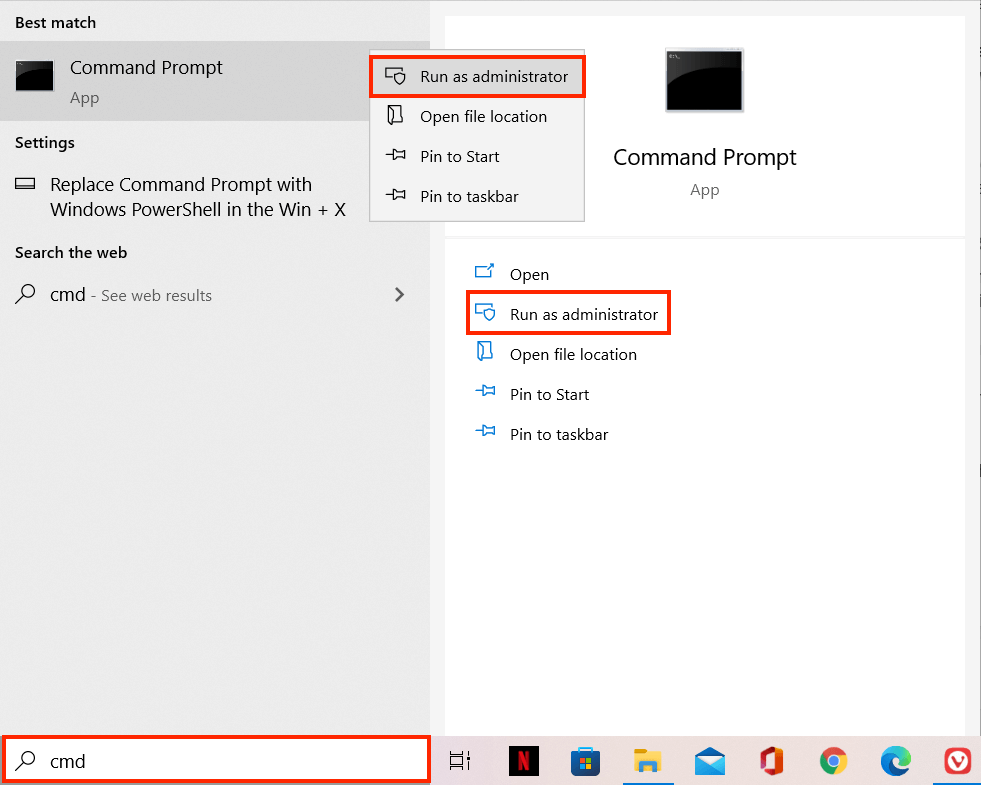Screen dimensions: 981x785
Task: Open Vivaldi browser from taskbar
Action: click(x=957, y=761)
